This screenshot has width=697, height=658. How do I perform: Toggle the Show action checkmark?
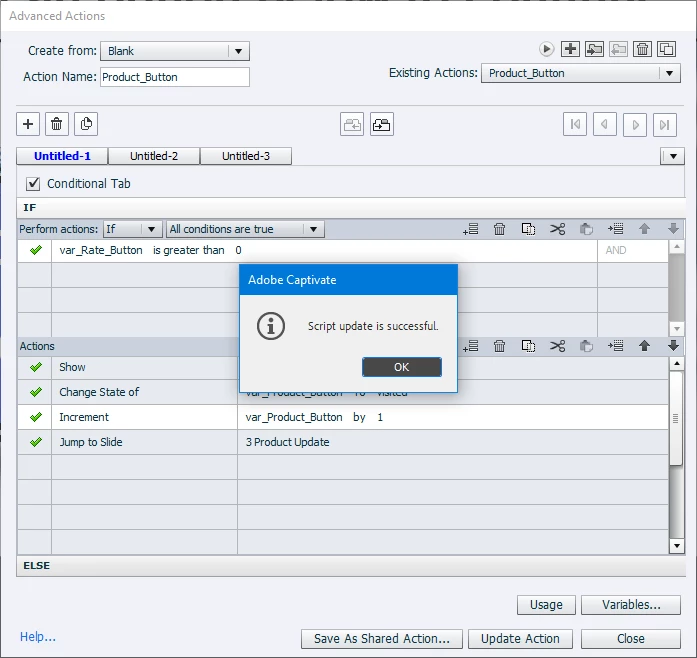point(36,367)
